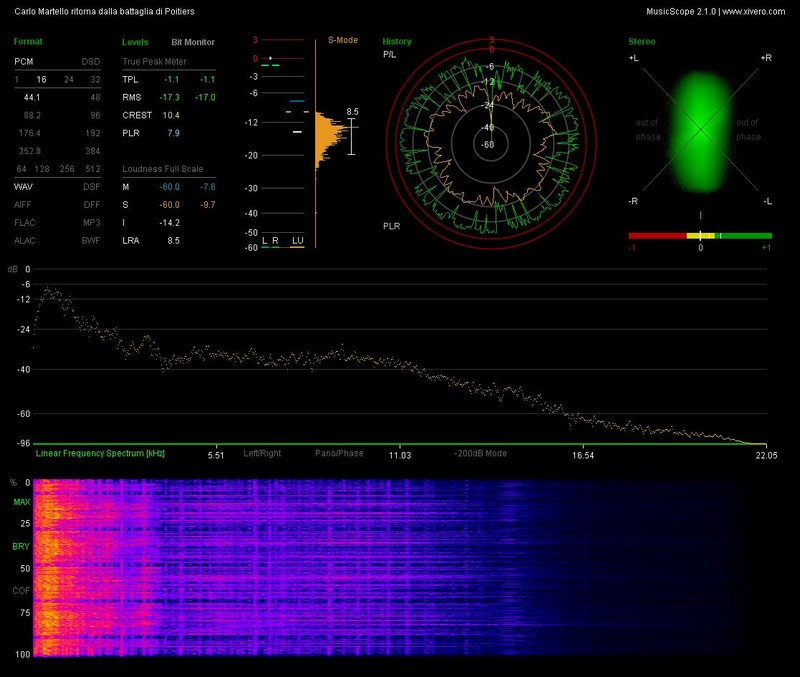
Task: Click the 256 DSD rate value
Action: [67, 169]
